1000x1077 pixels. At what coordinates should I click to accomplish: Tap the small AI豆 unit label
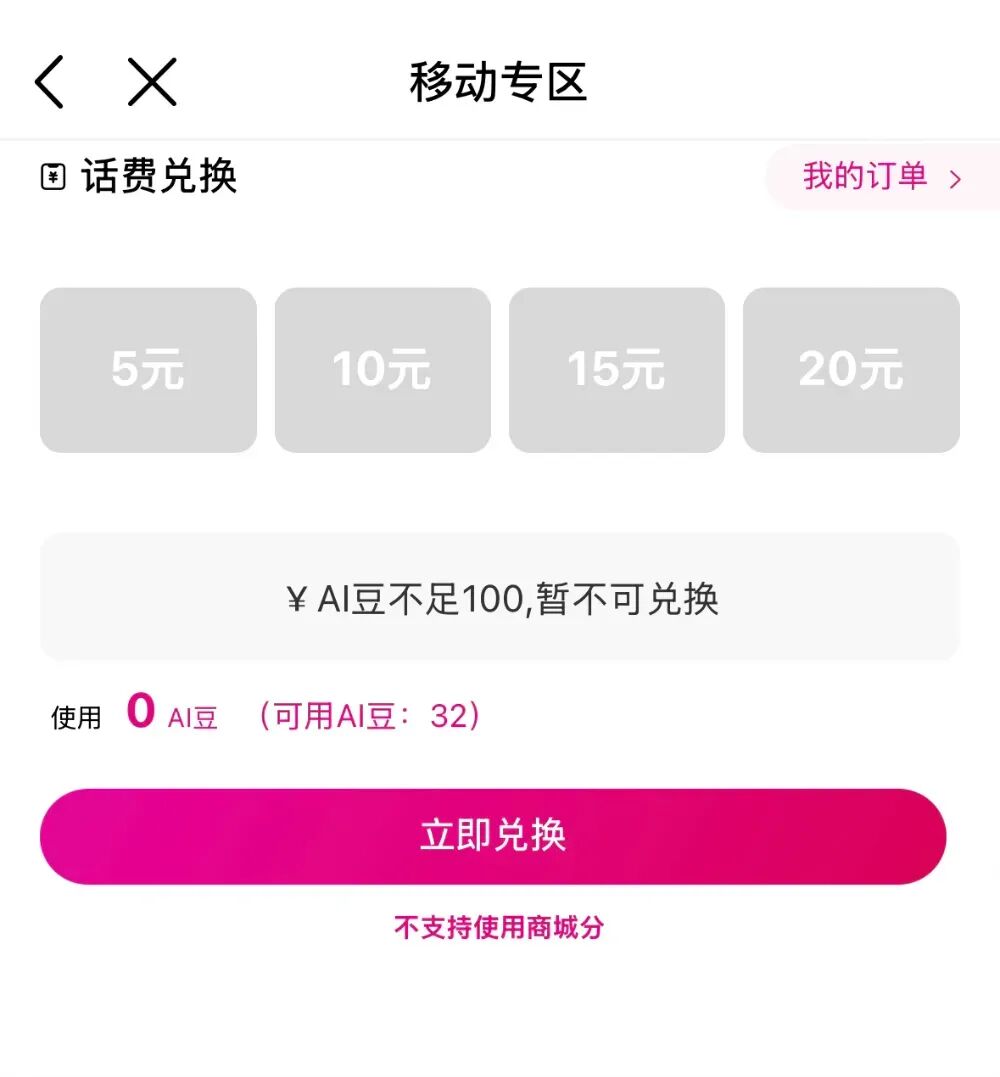coord(193,718)
